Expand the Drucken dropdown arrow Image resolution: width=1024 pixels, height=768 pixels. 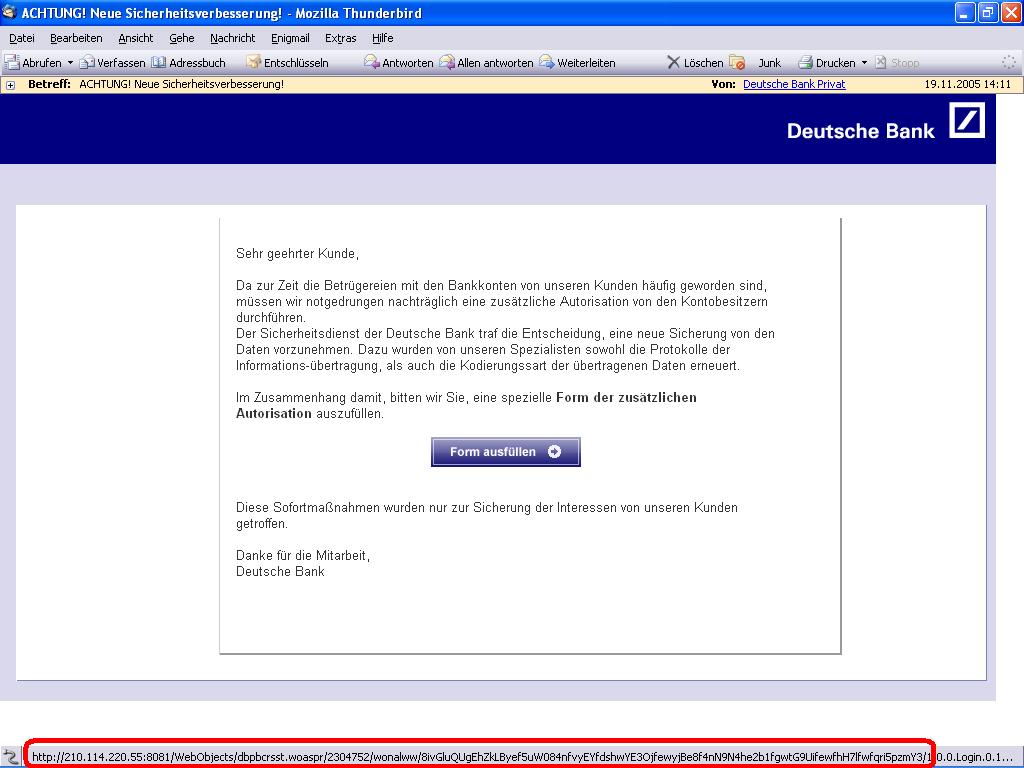point(864,63)
